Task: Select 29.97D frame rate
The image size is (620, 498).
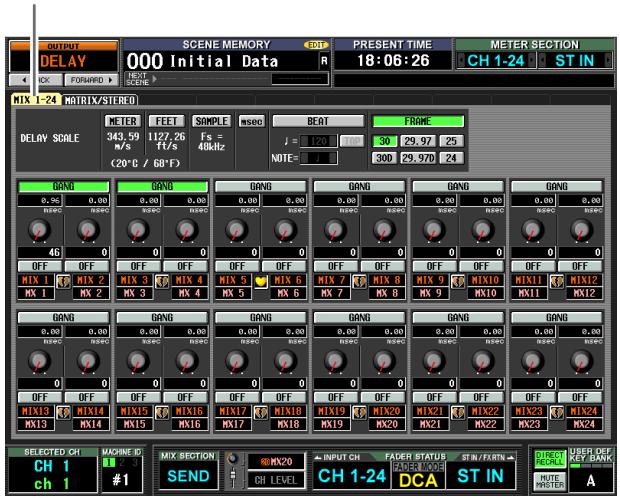Action: coord(418,158)
